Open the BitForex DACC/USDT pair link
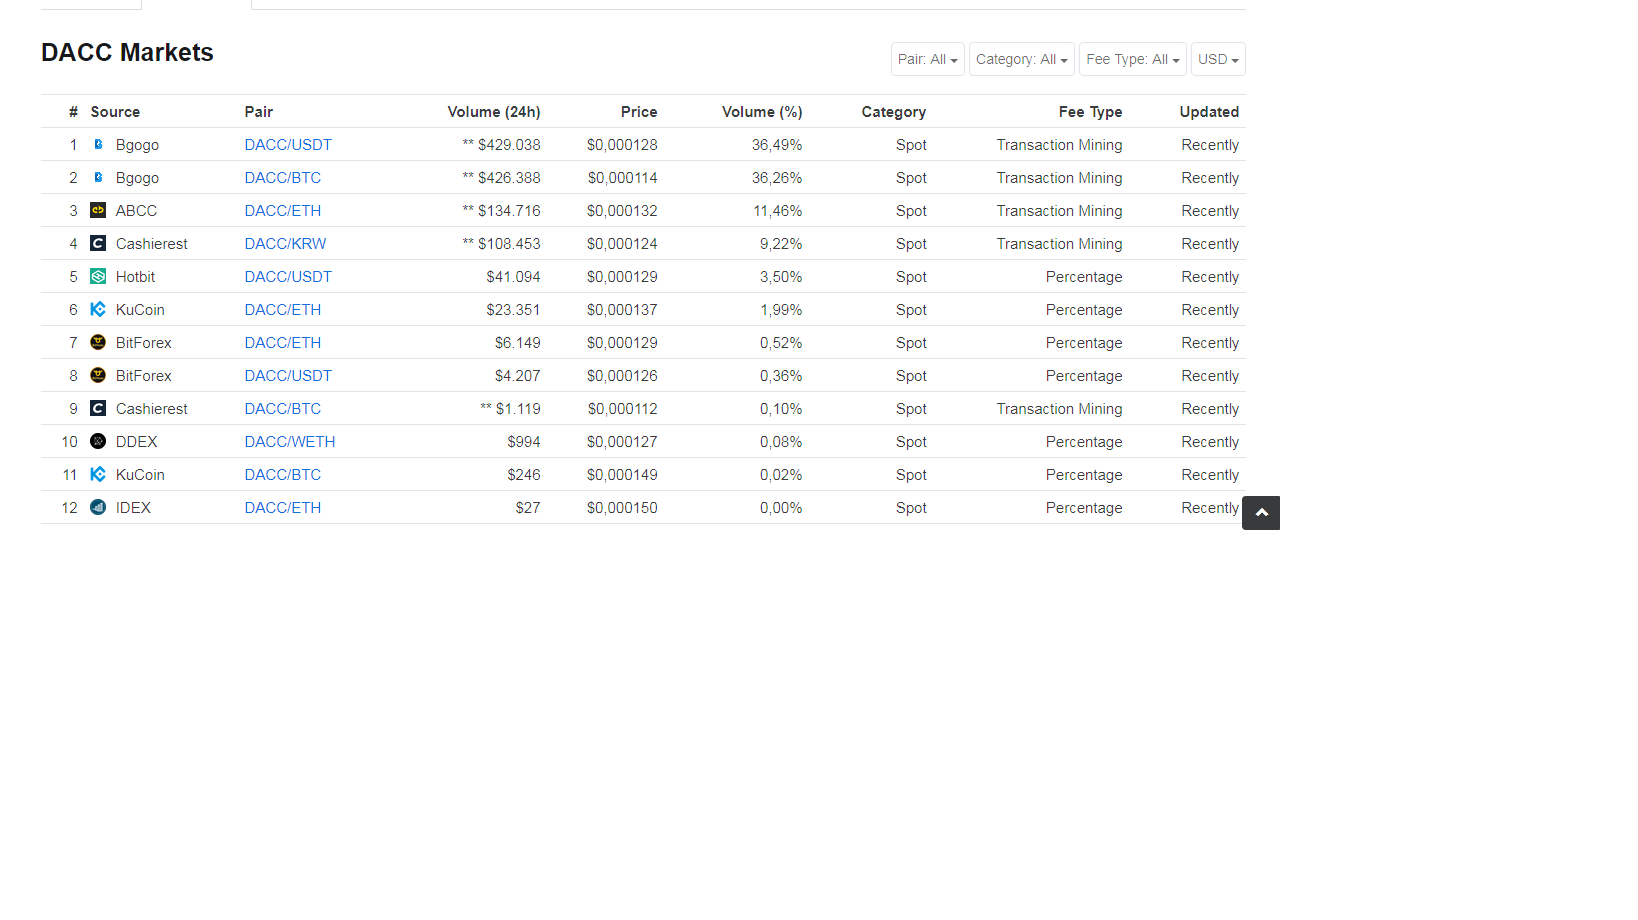This screenshot has height=920, width=1638. [288, 376]
